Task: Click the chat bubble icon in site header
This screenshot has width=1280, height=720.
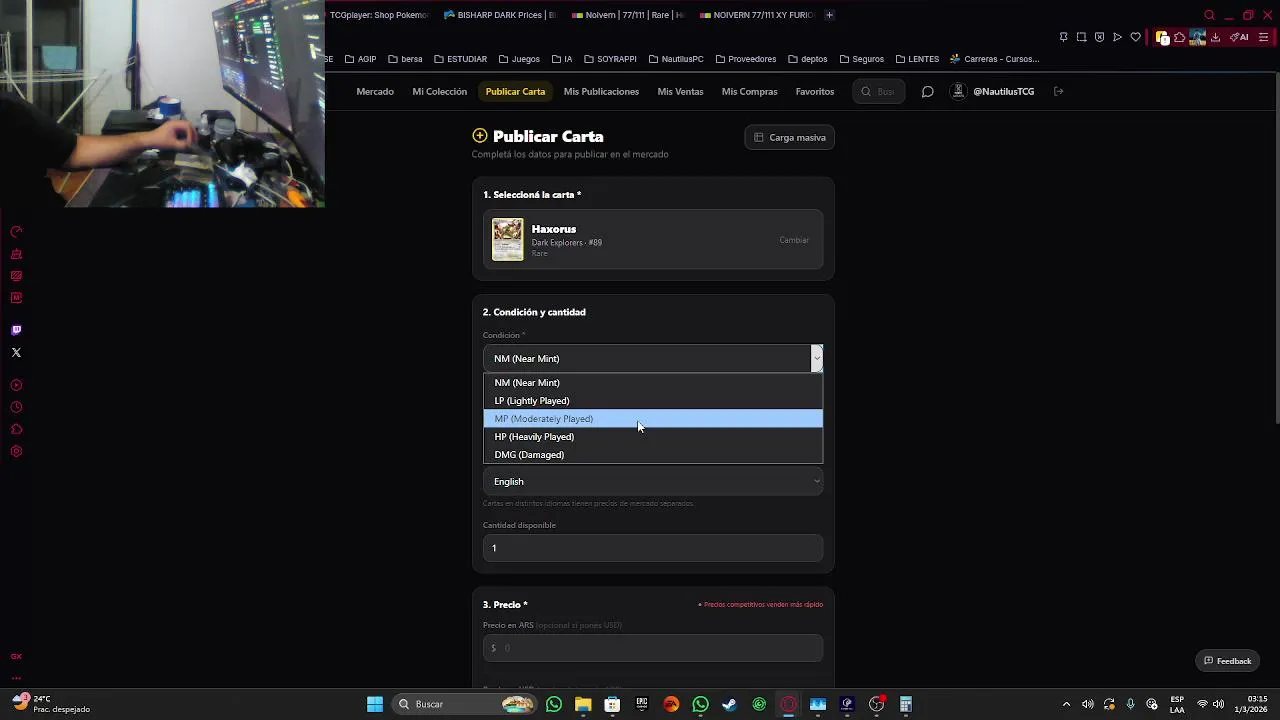Action: (927, 92)
